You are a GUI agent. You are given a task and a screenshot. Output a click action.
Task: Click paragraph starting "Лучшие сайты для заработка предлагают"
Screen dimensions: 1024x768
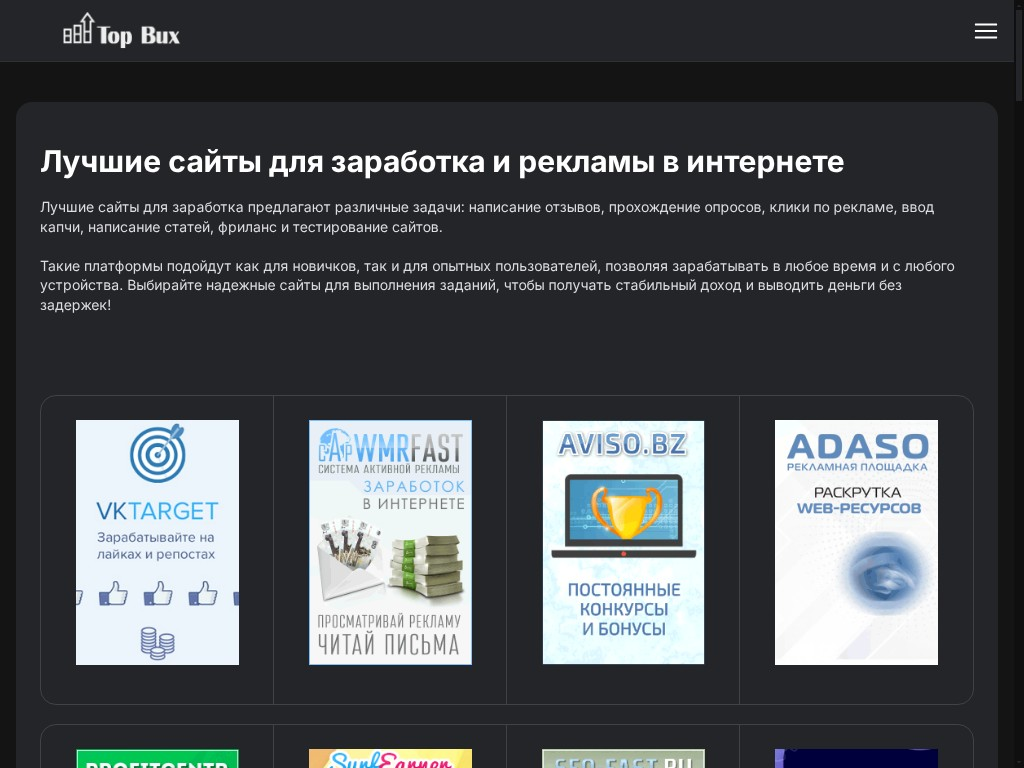tap(487, 217)
